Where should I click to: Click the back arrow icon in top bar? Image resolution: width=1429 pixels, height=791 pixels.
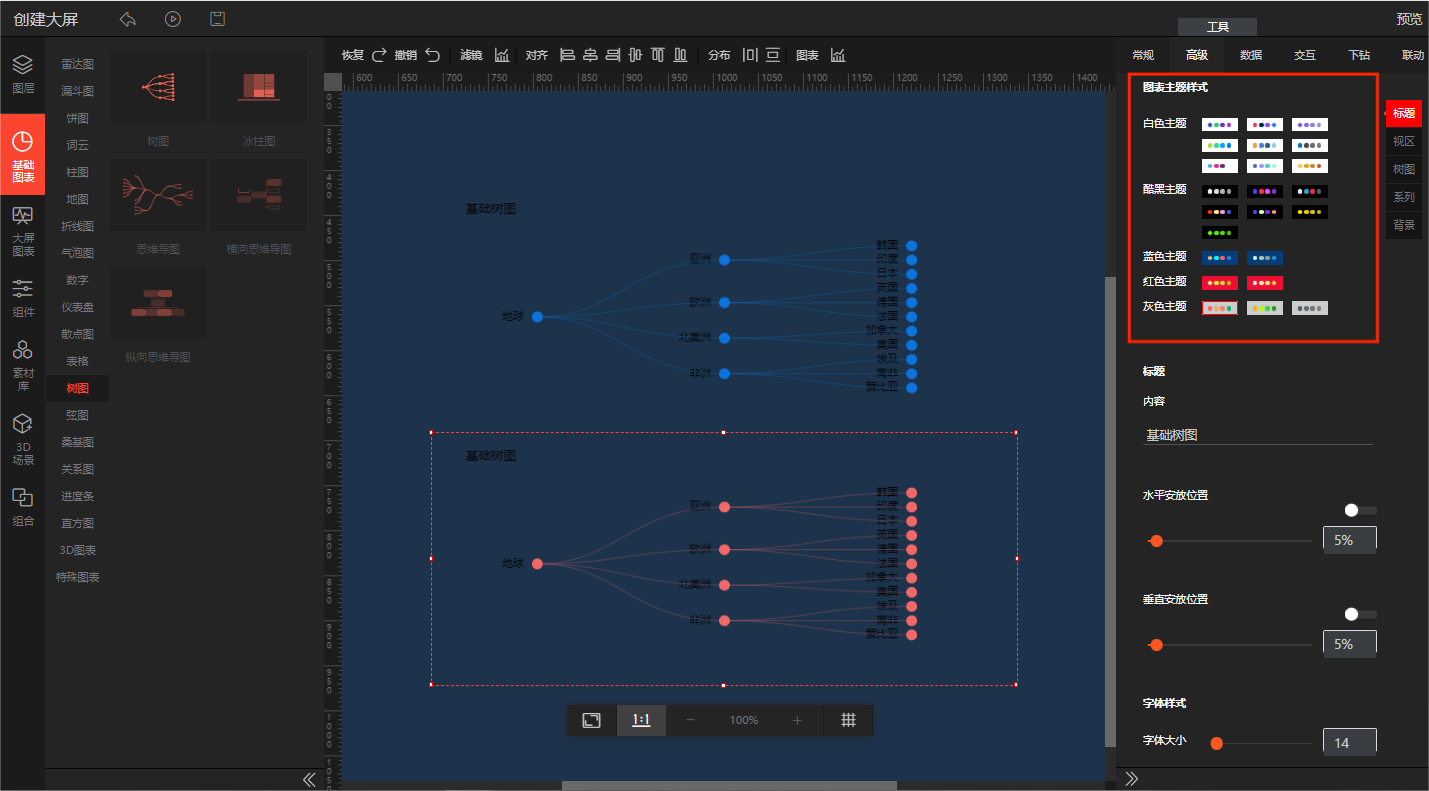click(127, 19)
